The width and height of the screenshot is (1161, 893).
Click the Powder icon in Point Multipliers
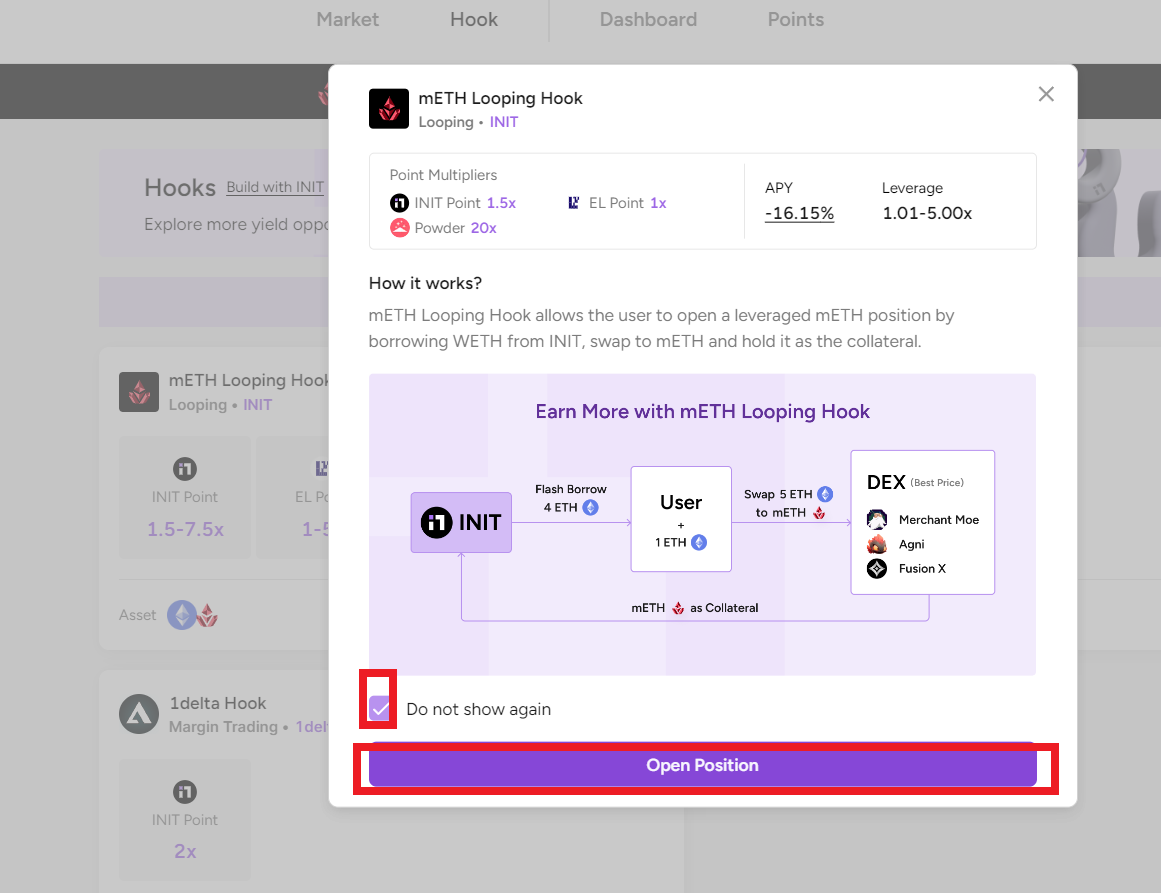click(399, 227)
